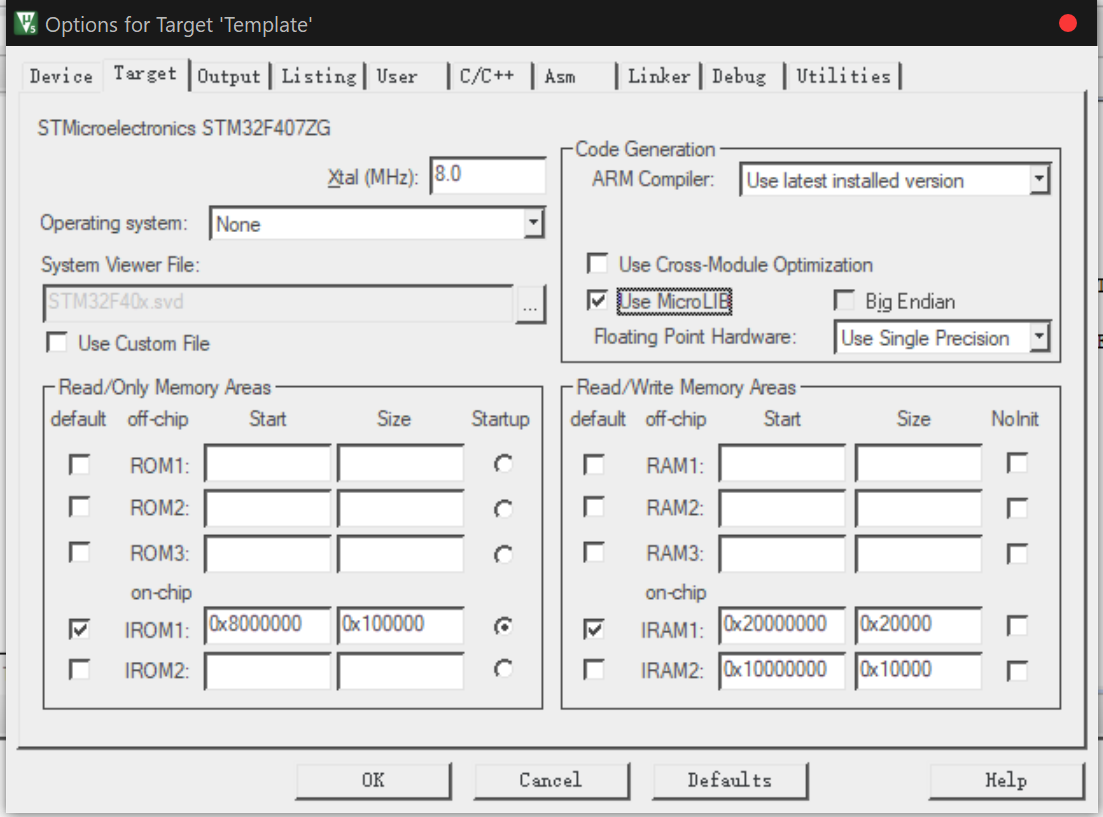Viewport: 1103px width, 817px height.
Task: Enable NoInit for RAM3
Action: click(1017, 554)
